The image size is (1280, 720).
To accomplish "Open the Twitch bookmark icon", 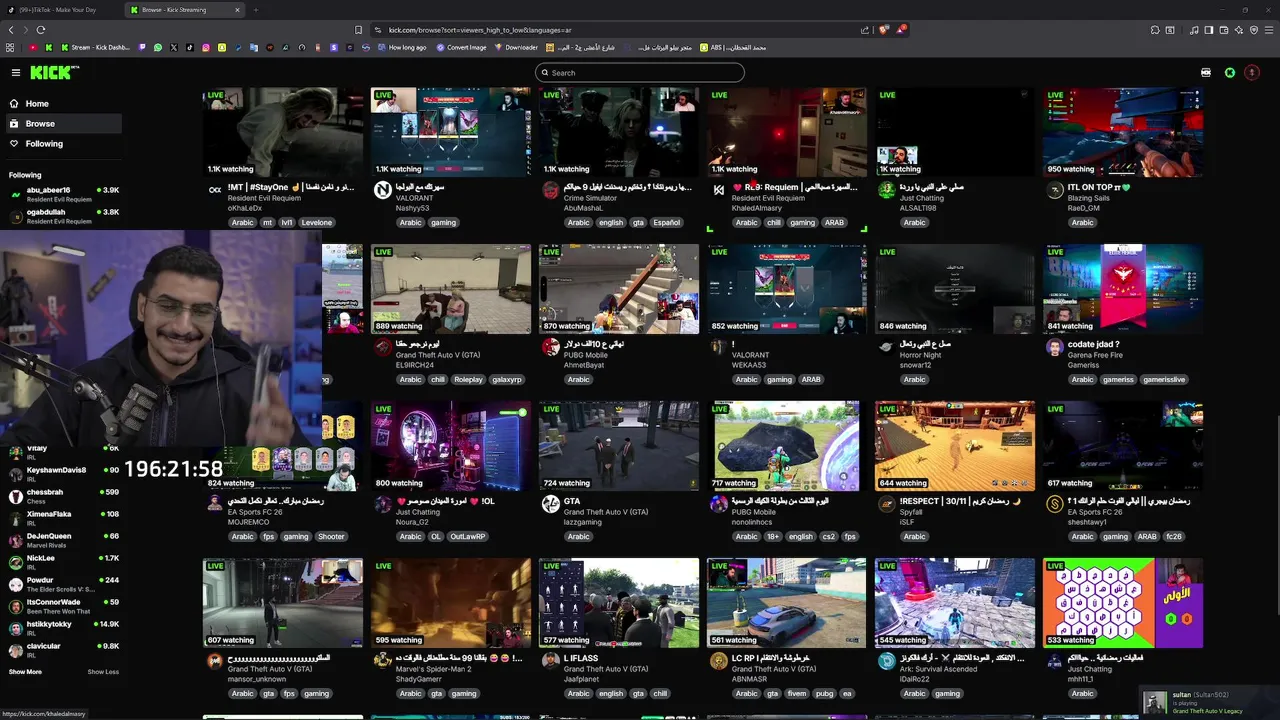I will coord(142,47).
